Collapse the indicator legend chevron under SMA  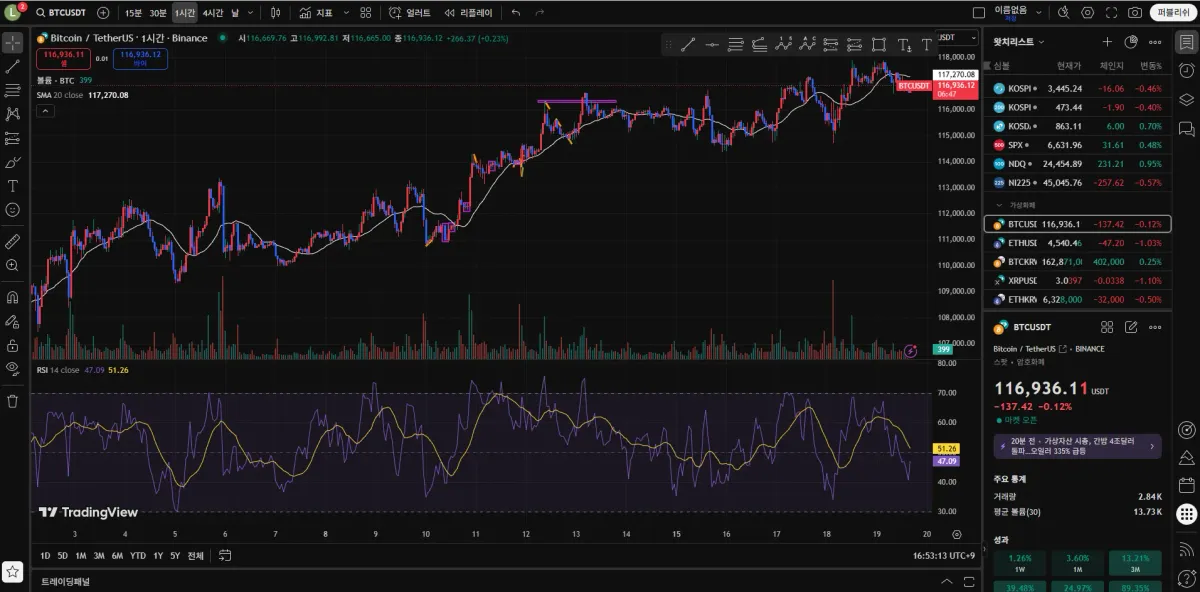click(45, 111)
